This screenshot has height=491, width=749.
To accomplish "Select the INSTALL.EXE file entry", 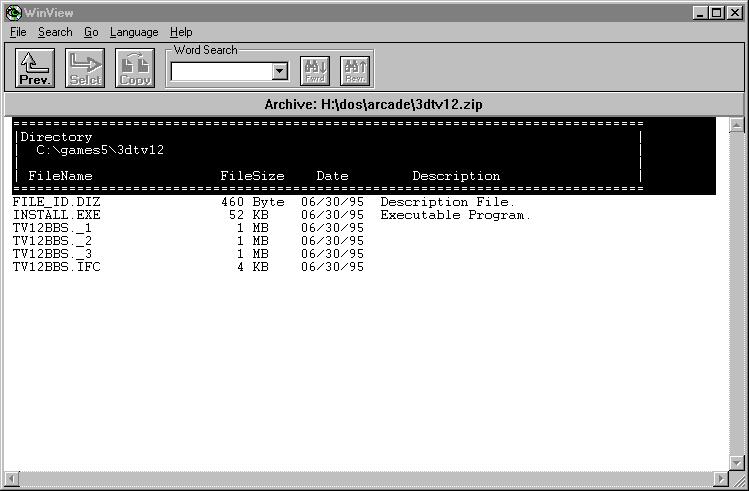I will (56, 215).
